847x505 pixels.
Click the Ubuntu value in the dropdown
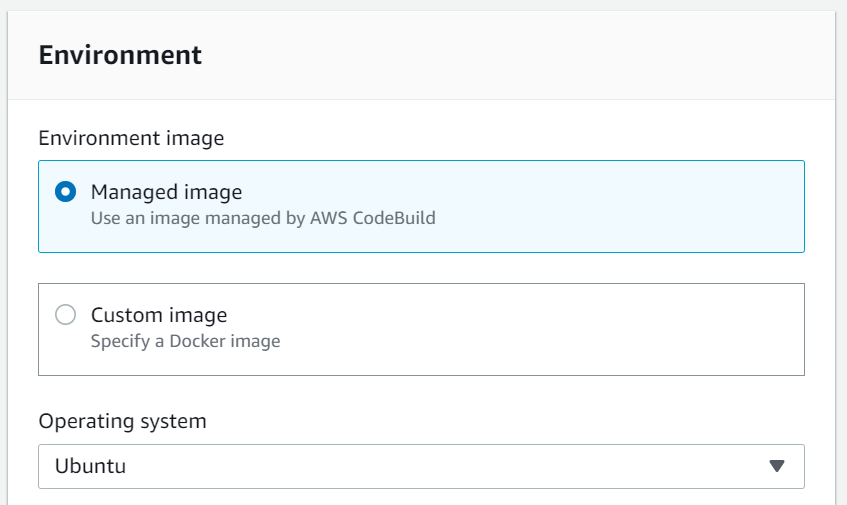(x=91, y=466)
